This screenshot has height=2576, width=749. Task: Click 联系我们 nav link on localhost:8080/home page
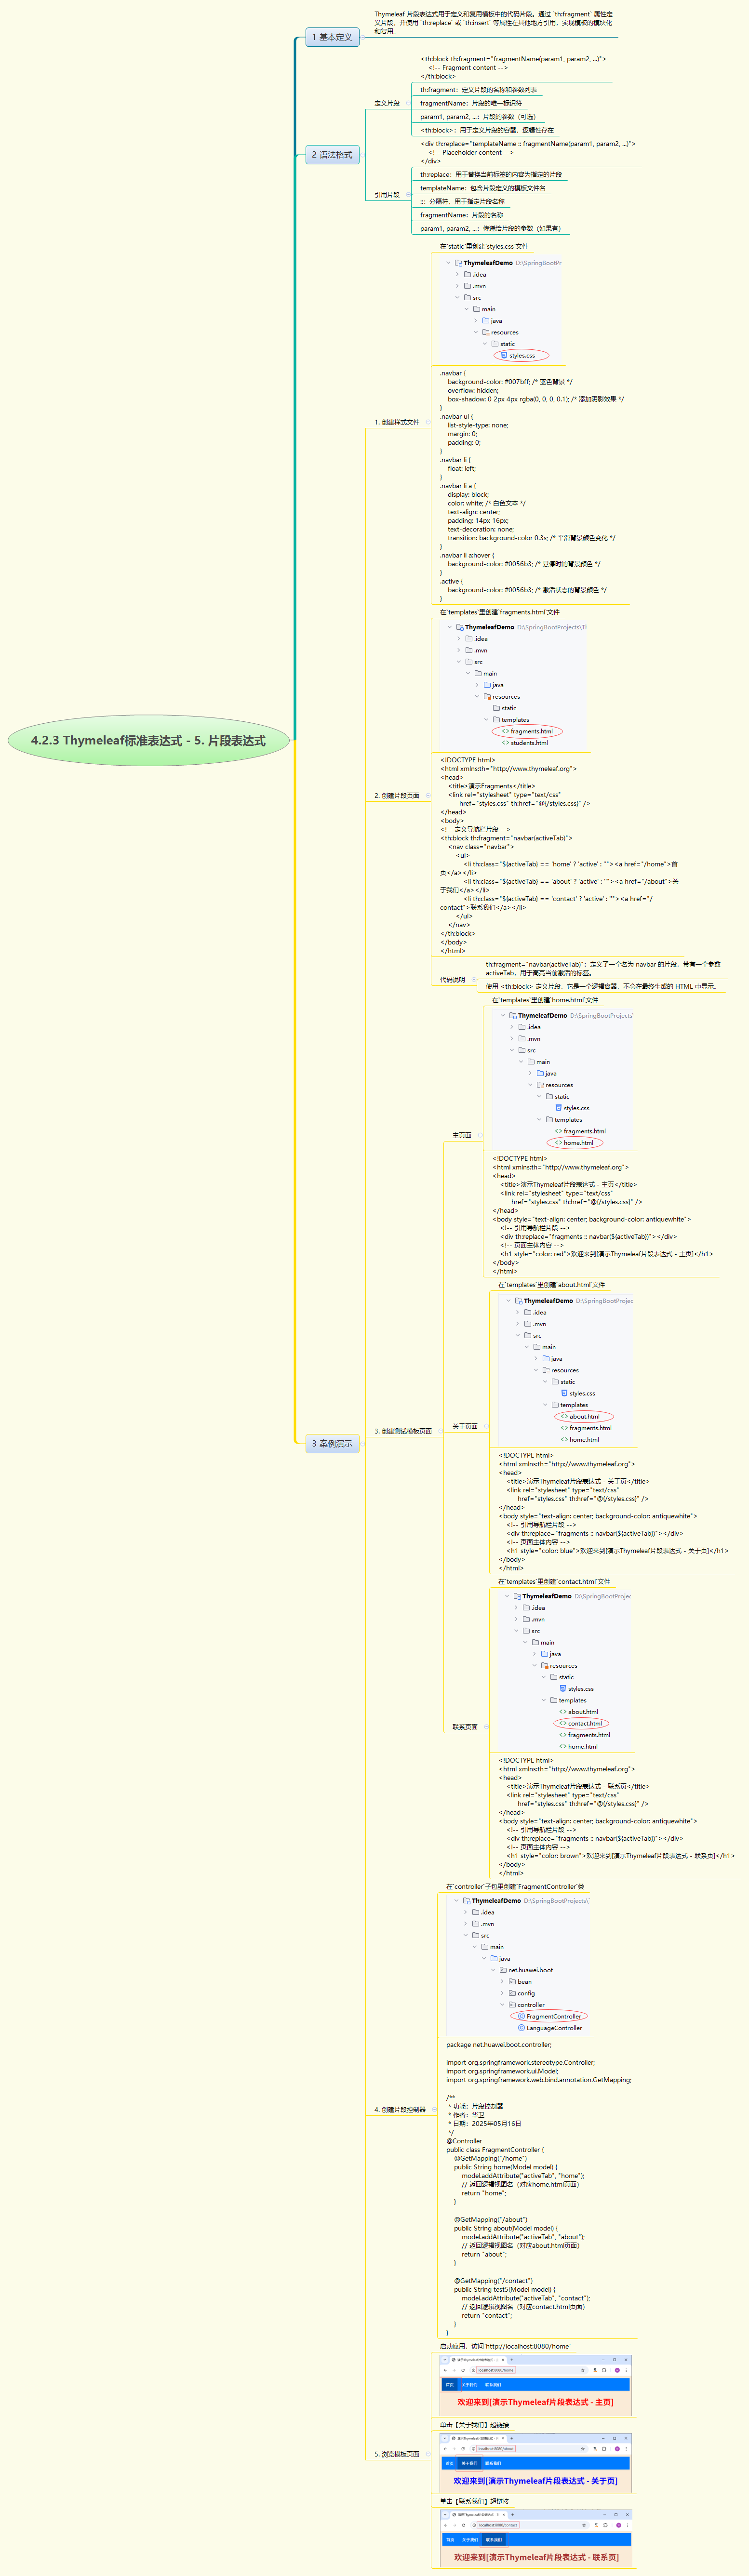pos(493,2385)
